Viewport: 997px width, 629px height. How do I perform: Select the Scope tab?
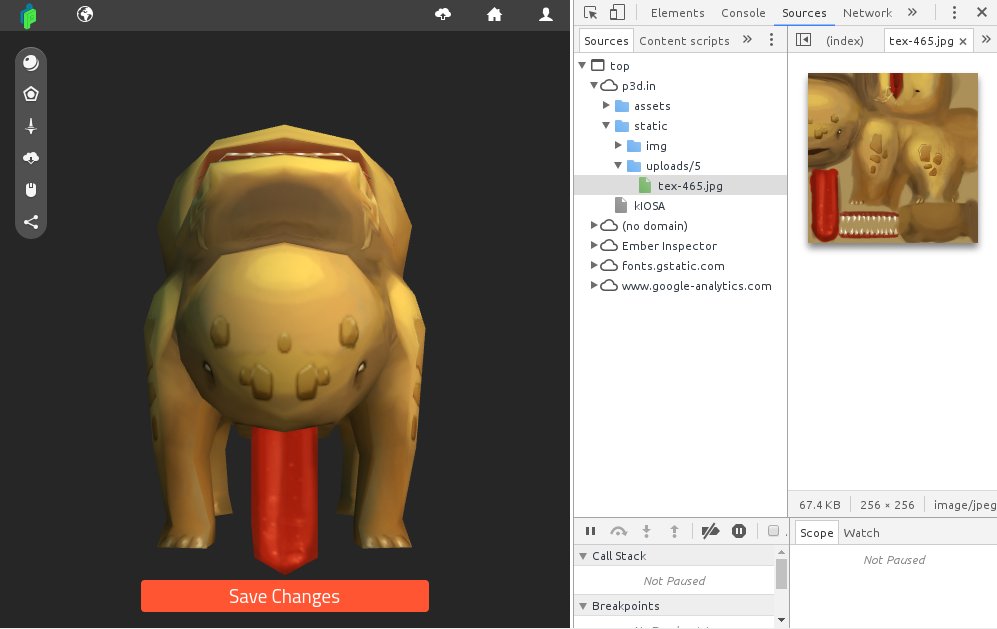[x=816, y=533]
